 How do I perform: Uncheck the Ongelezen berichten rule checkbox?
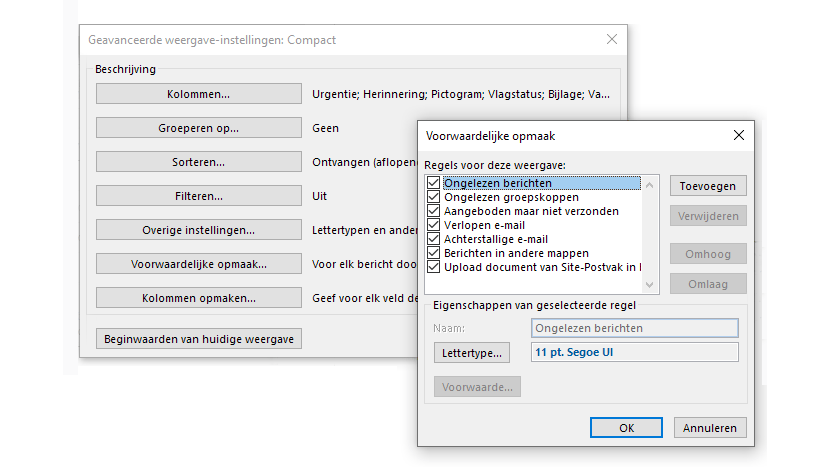click(434, 183)
